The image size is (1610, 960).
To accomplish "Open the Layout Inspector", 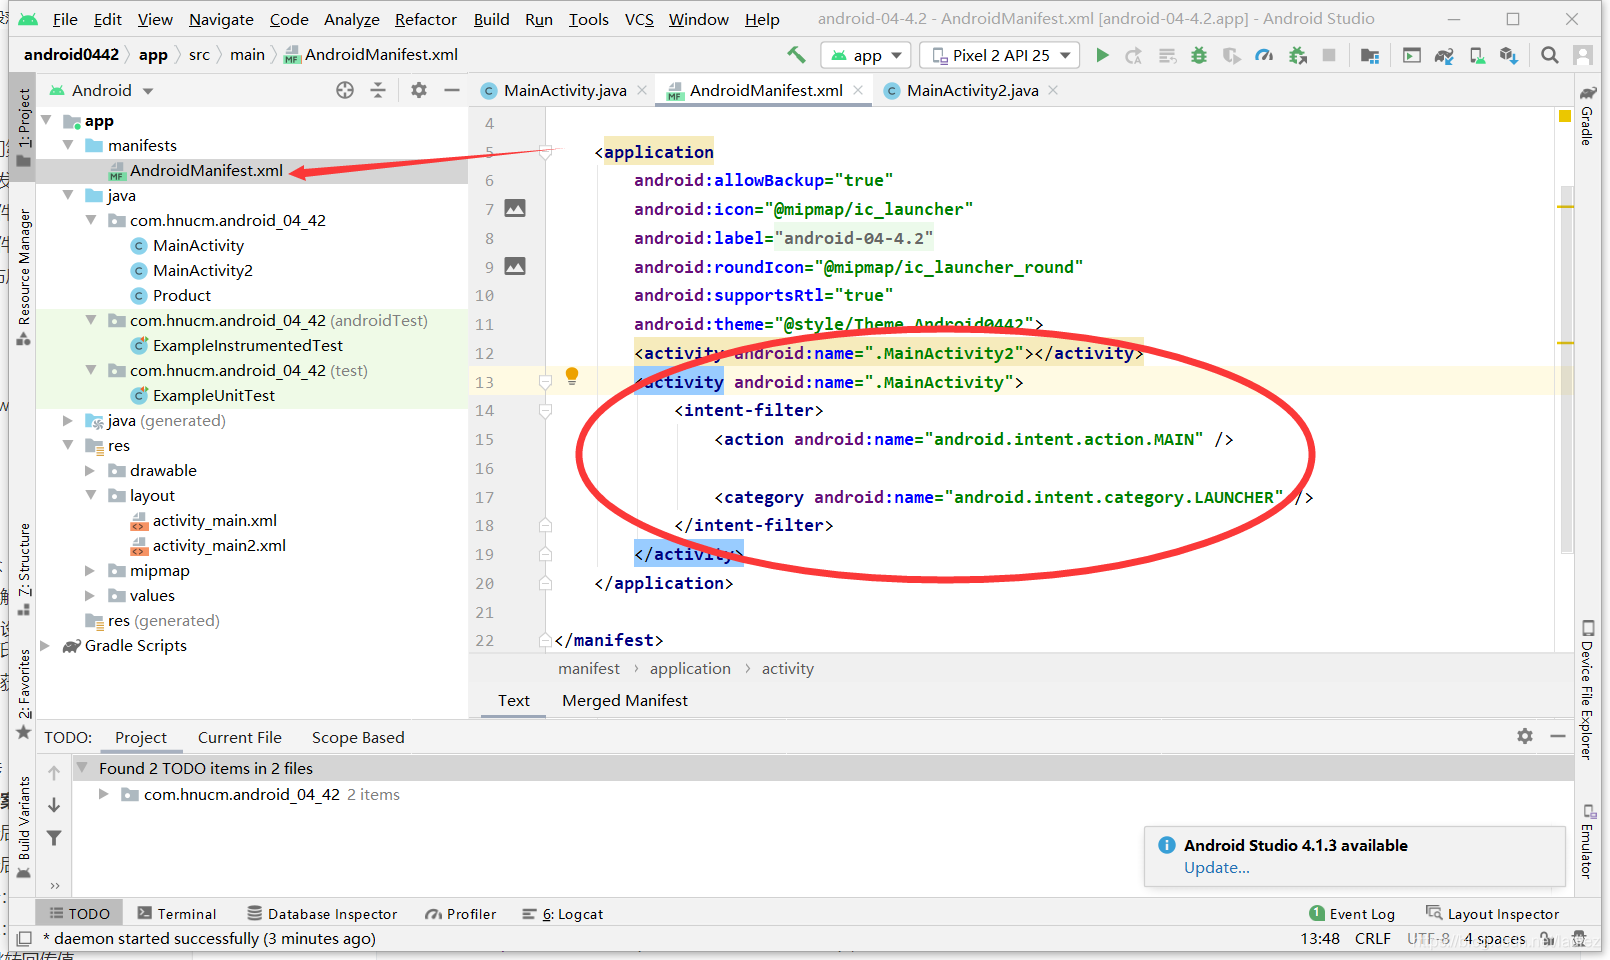I will pyautogui.click(x=1492, y=914).
